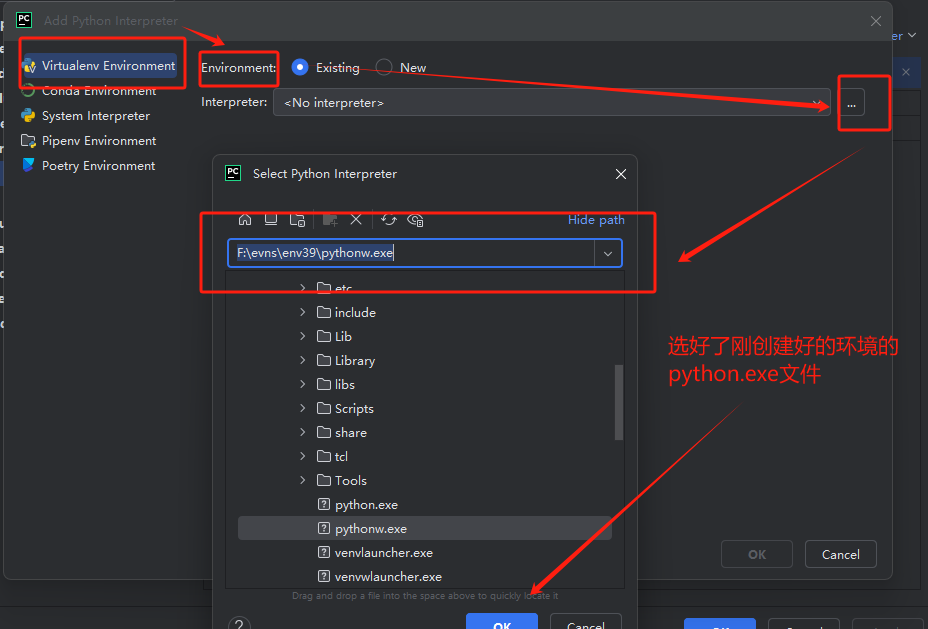928x629 pixels.
Task: Toggle show hidden files eye icon
Action: 415,220
